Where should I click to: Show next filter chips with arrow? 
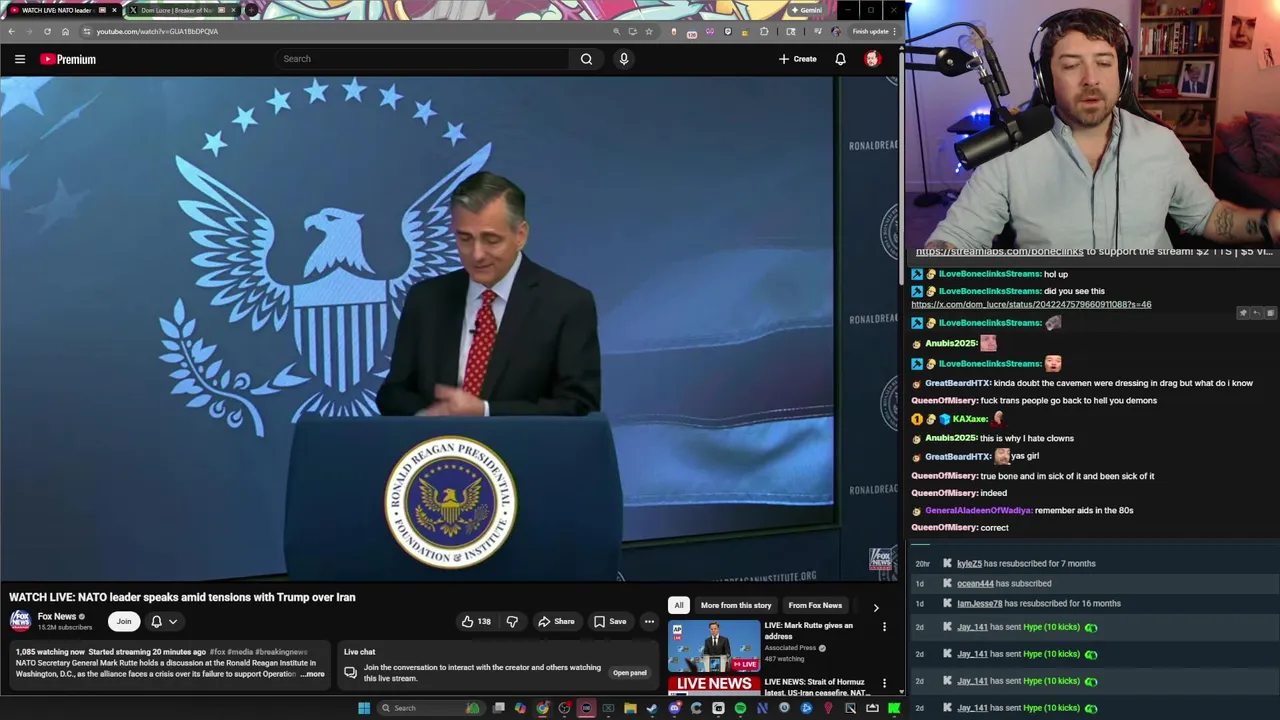(x=876, y=607)
